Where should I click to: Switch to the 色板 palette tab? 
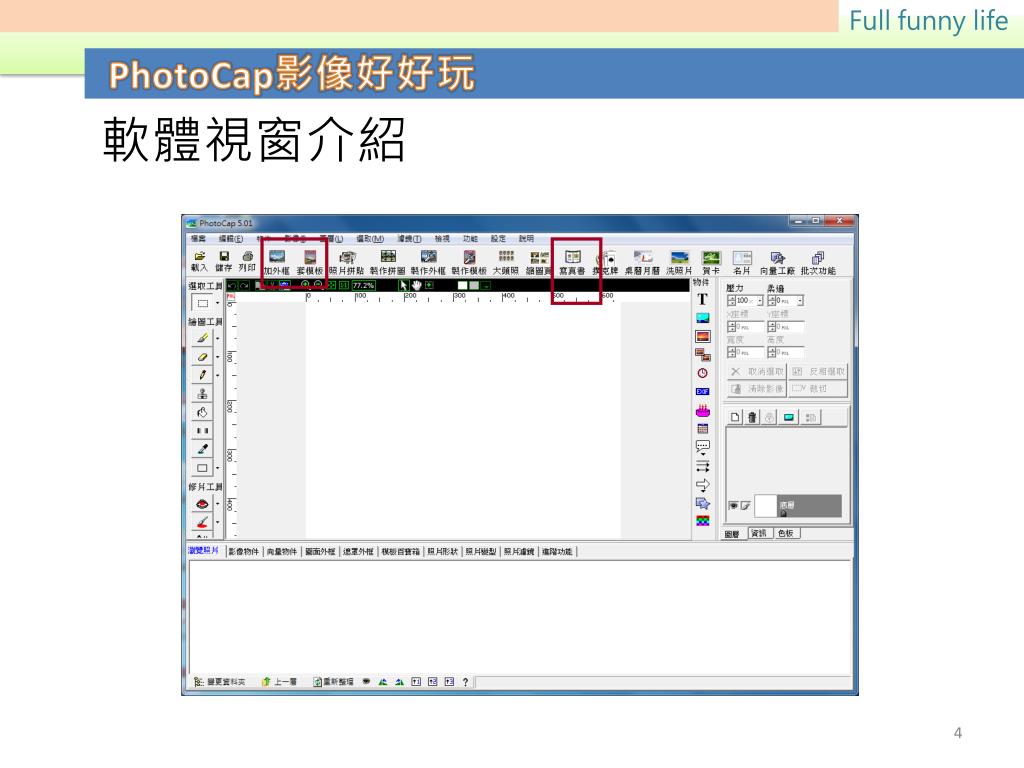pos(786,534)
